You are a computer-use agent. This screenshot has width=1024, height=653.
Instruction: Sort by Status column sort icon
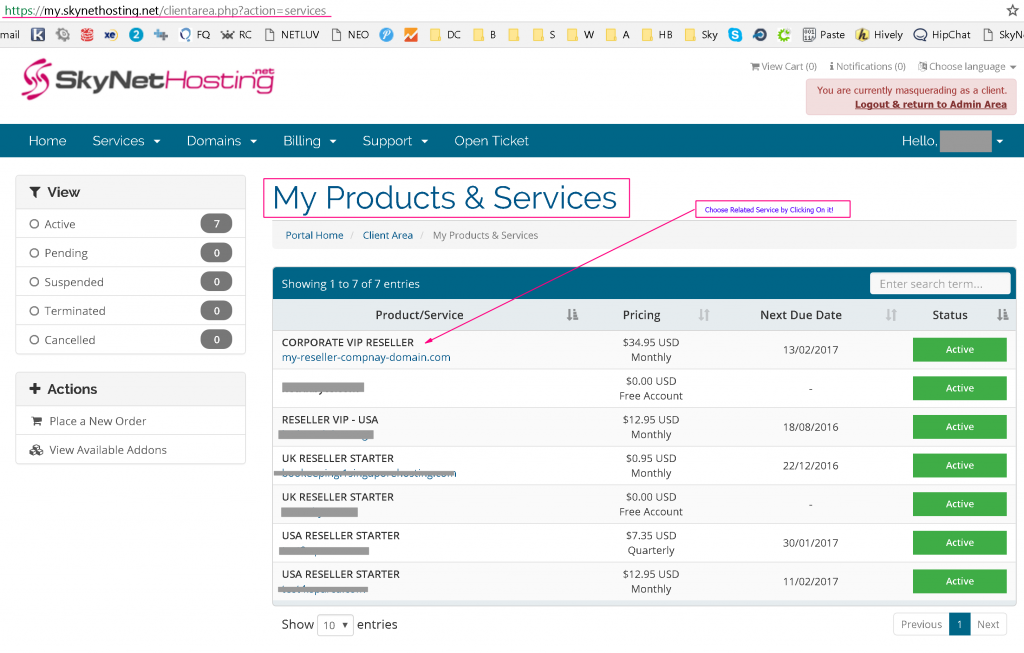point(1002,315)
